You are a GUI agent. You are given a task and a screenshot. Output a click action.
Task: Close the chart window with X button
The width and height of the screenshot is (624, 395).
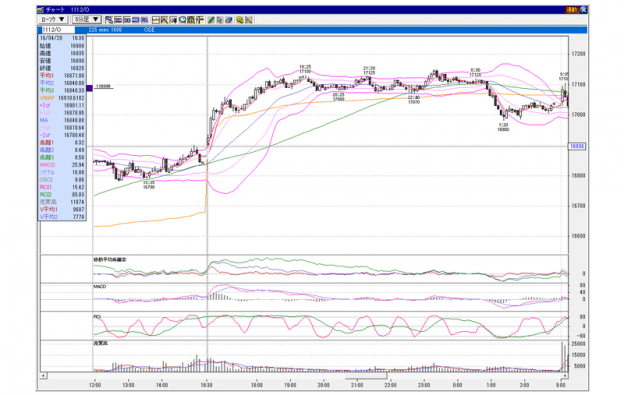583,10
